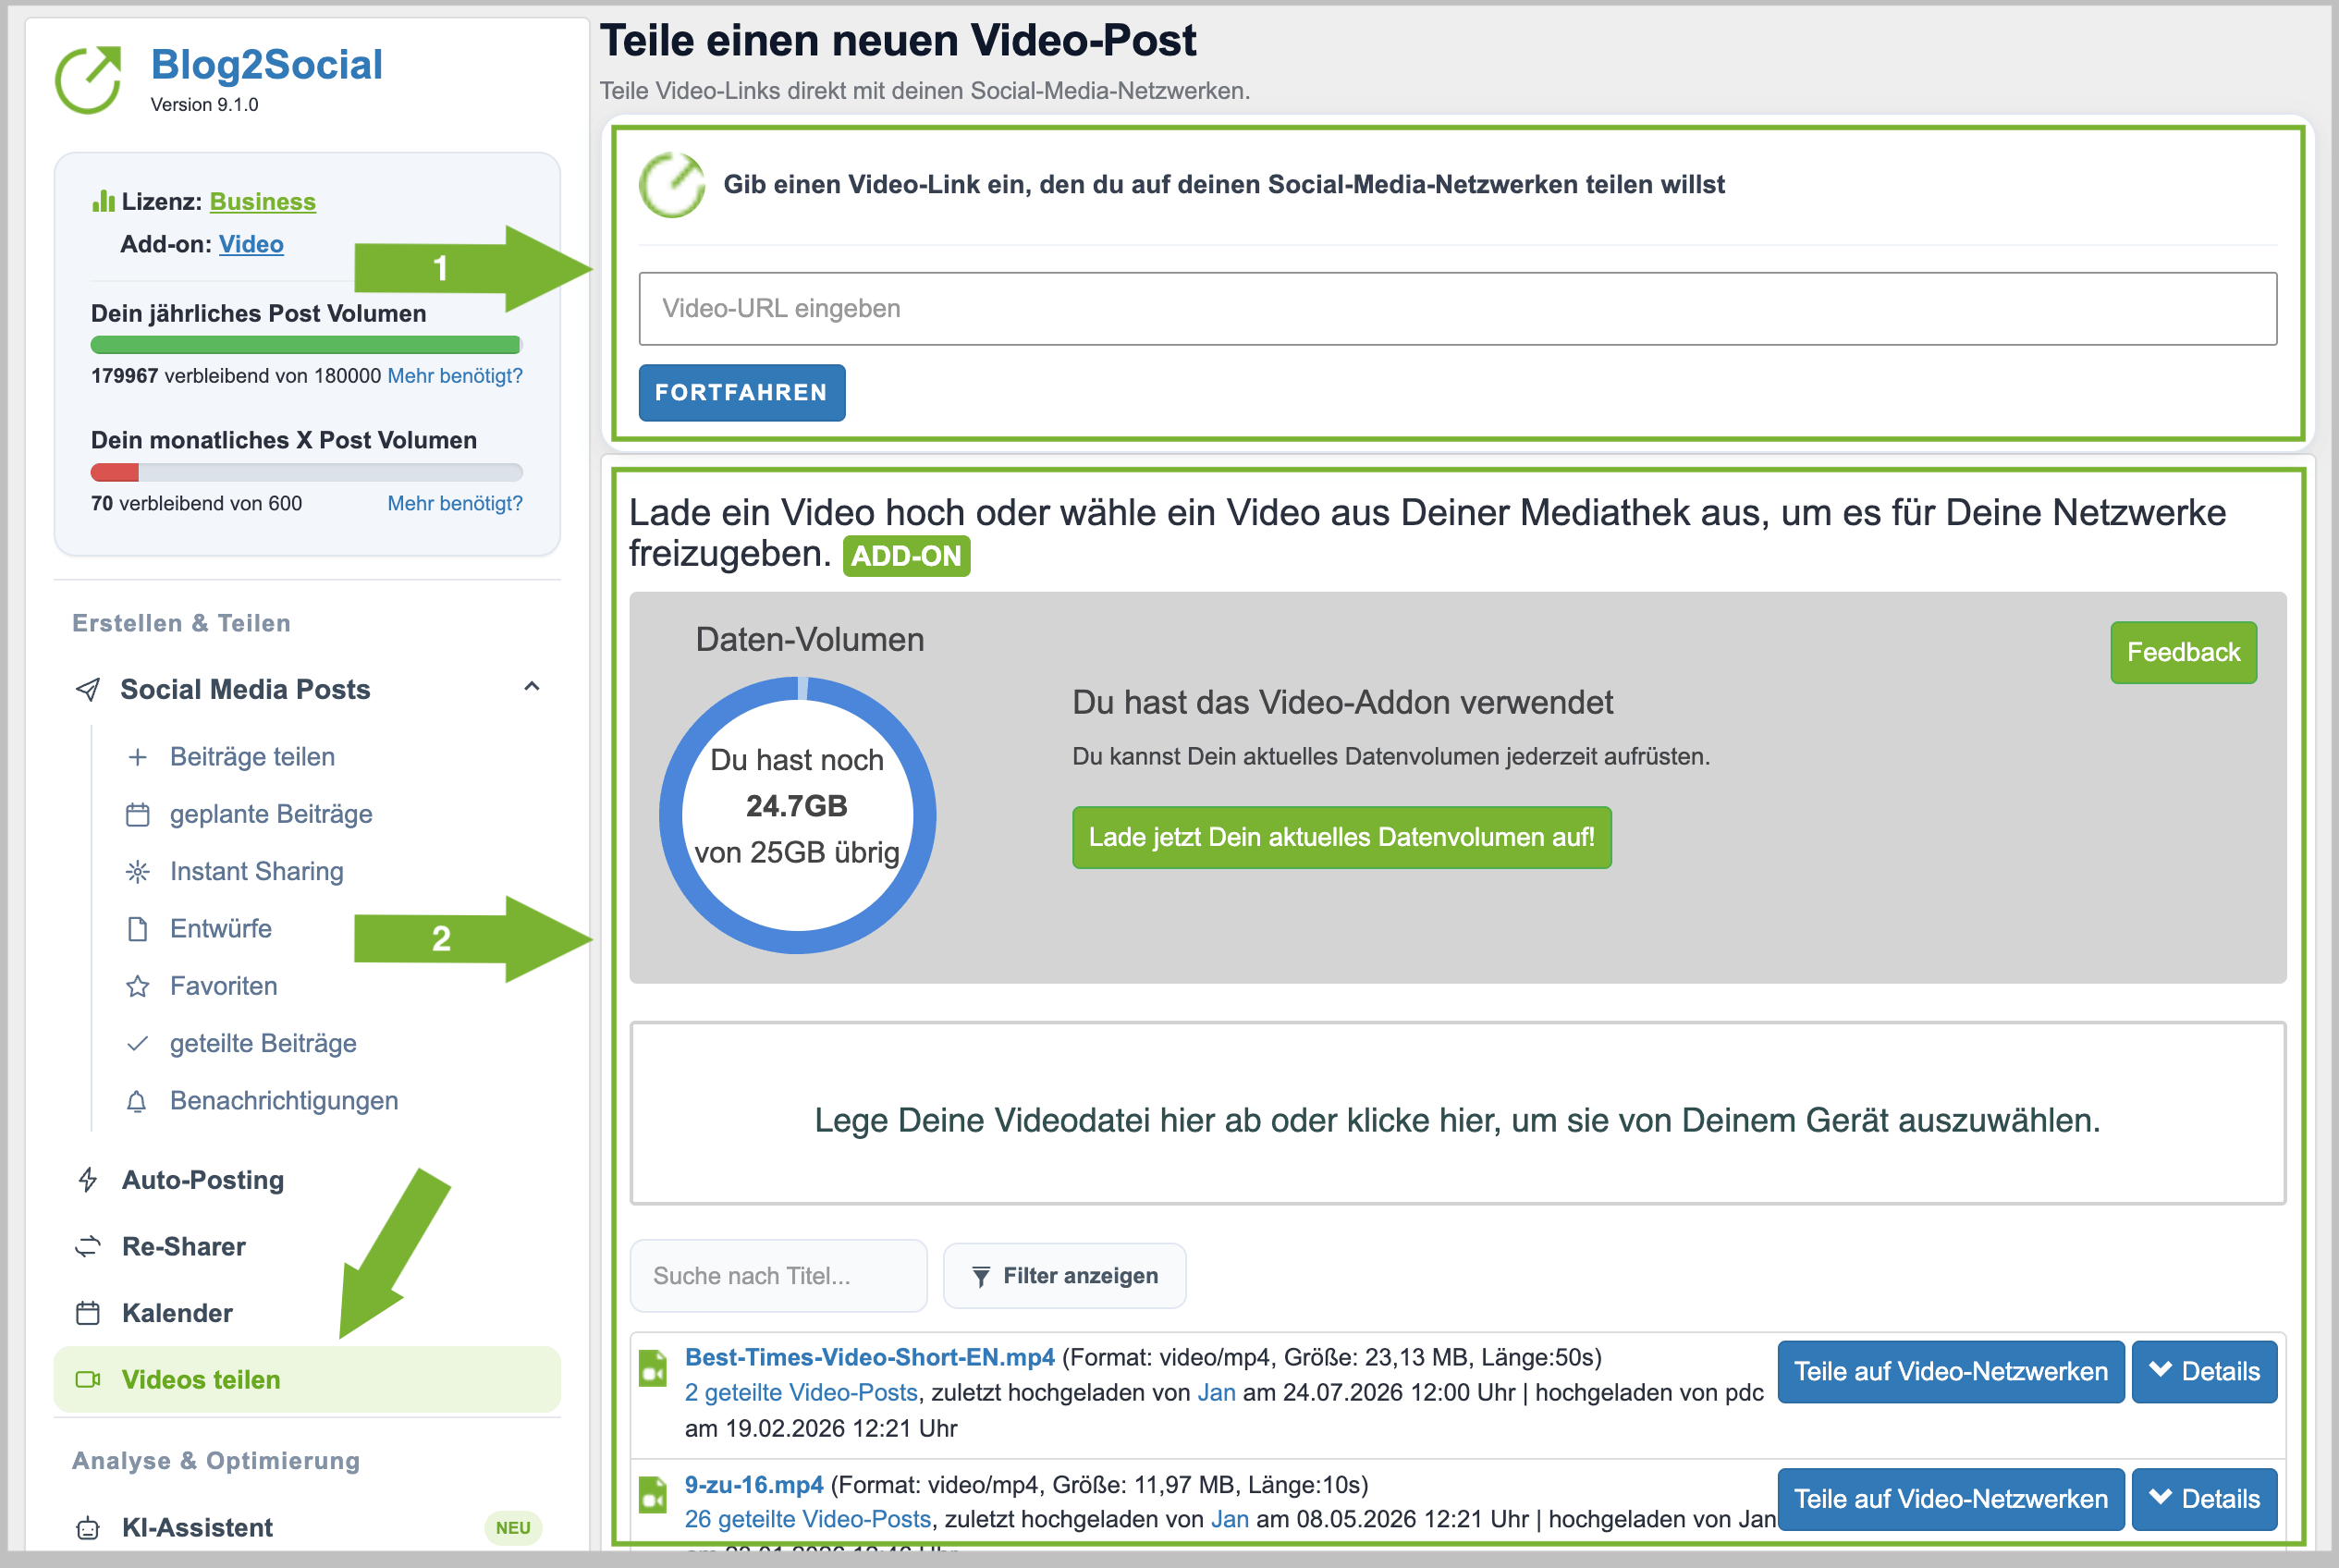The width and height of the screenshot is (2339, 1568).
Task: Share Best-Times-Video-Short-EN.mp4 on video networks
Action: [x=1951, y=1372]
